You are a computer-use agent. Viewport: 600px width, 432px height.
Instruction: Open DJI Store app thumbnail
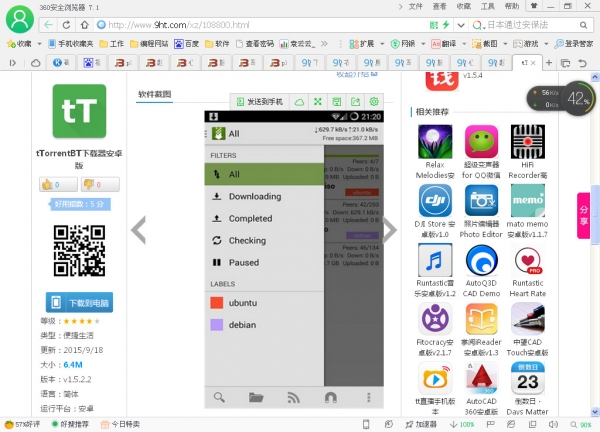click(435, 201)
